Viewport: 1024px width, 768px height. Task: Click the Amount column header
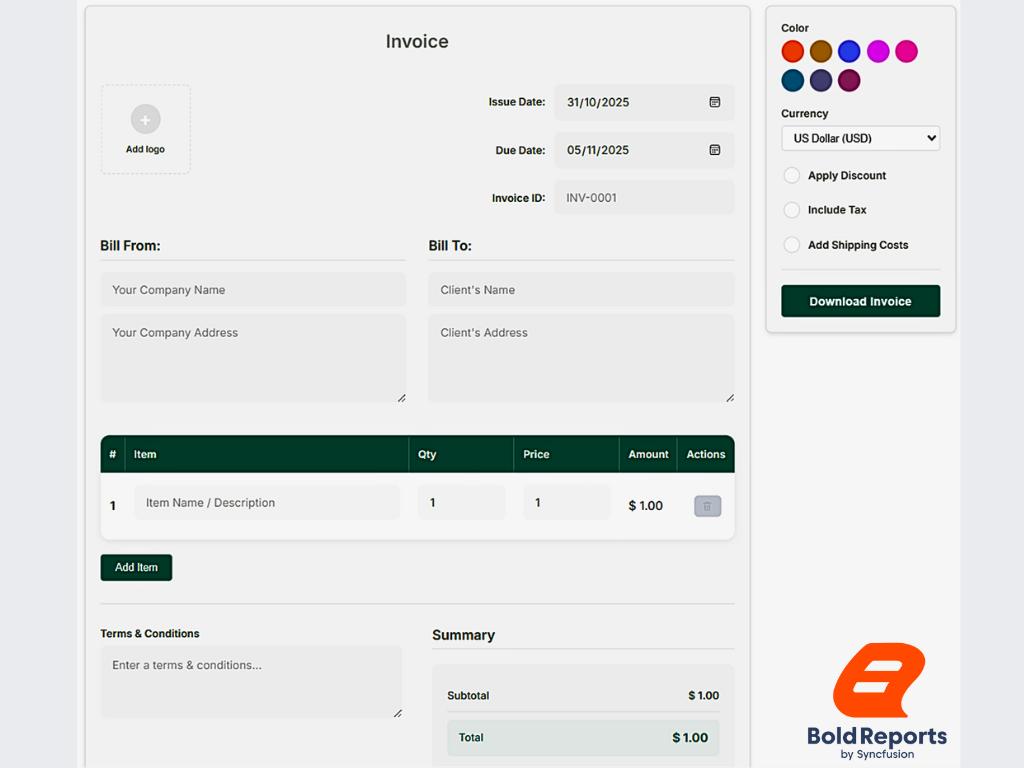pos(648,454)
